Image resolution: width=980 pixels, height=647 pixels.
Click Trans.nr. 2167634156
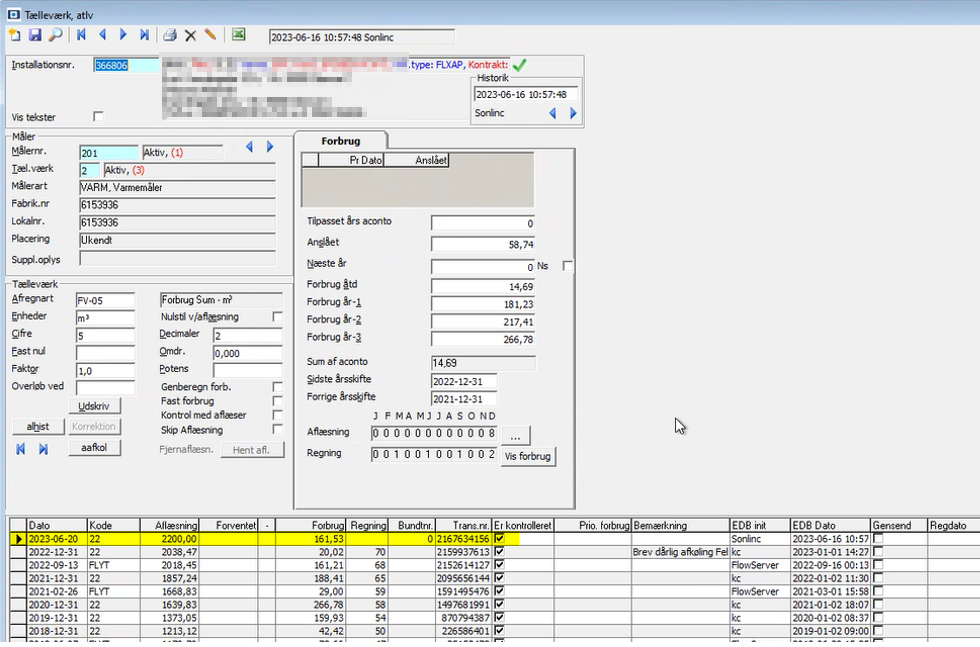[x=463, y=539]
